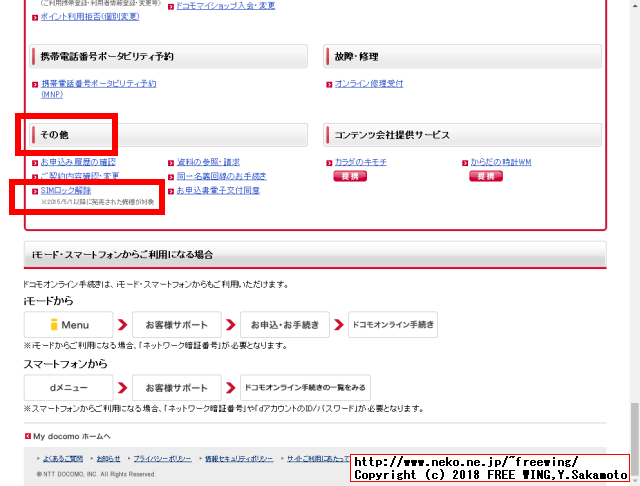The height and width of the screenshot is (486, 640).
Task: Click the red bullet icon before SIMロック解除
Action: [35, 190]
